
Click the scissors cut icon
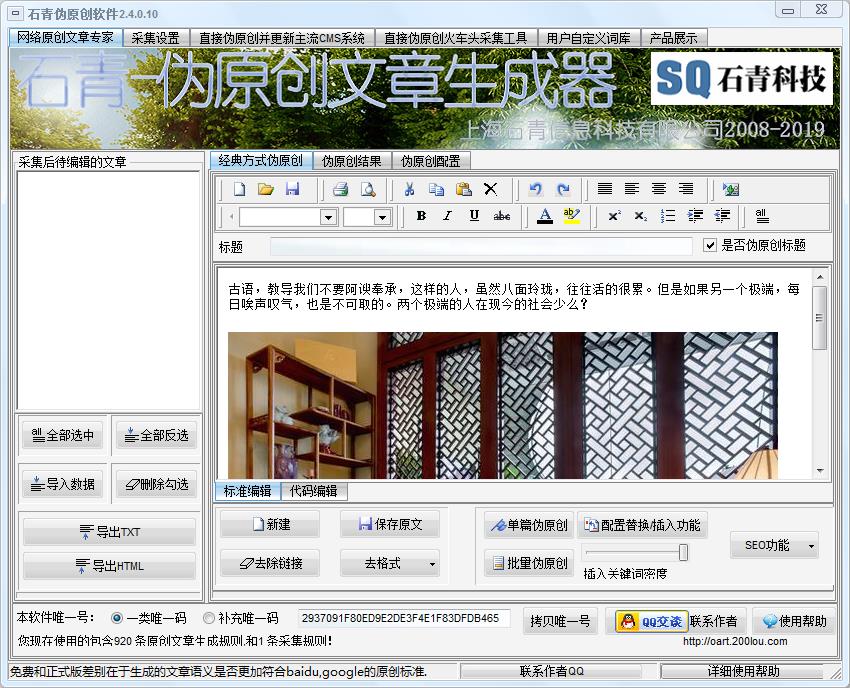409,189
